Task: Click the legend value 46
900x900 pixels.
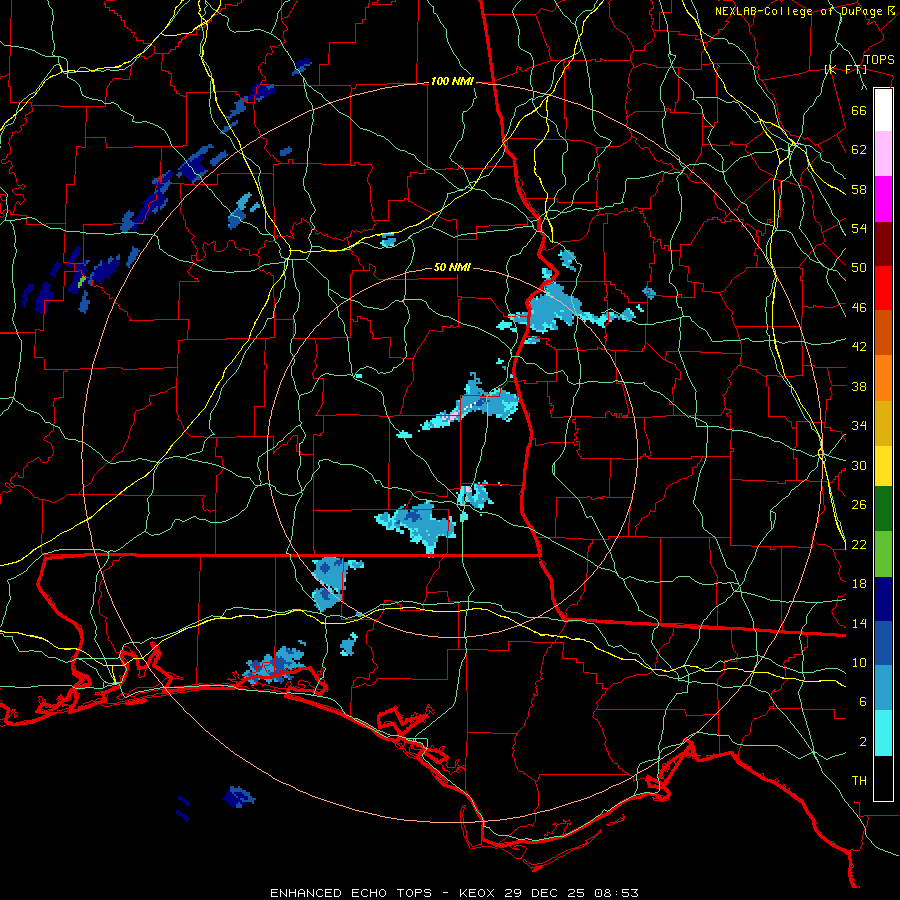Action: [x=859, y=308]
